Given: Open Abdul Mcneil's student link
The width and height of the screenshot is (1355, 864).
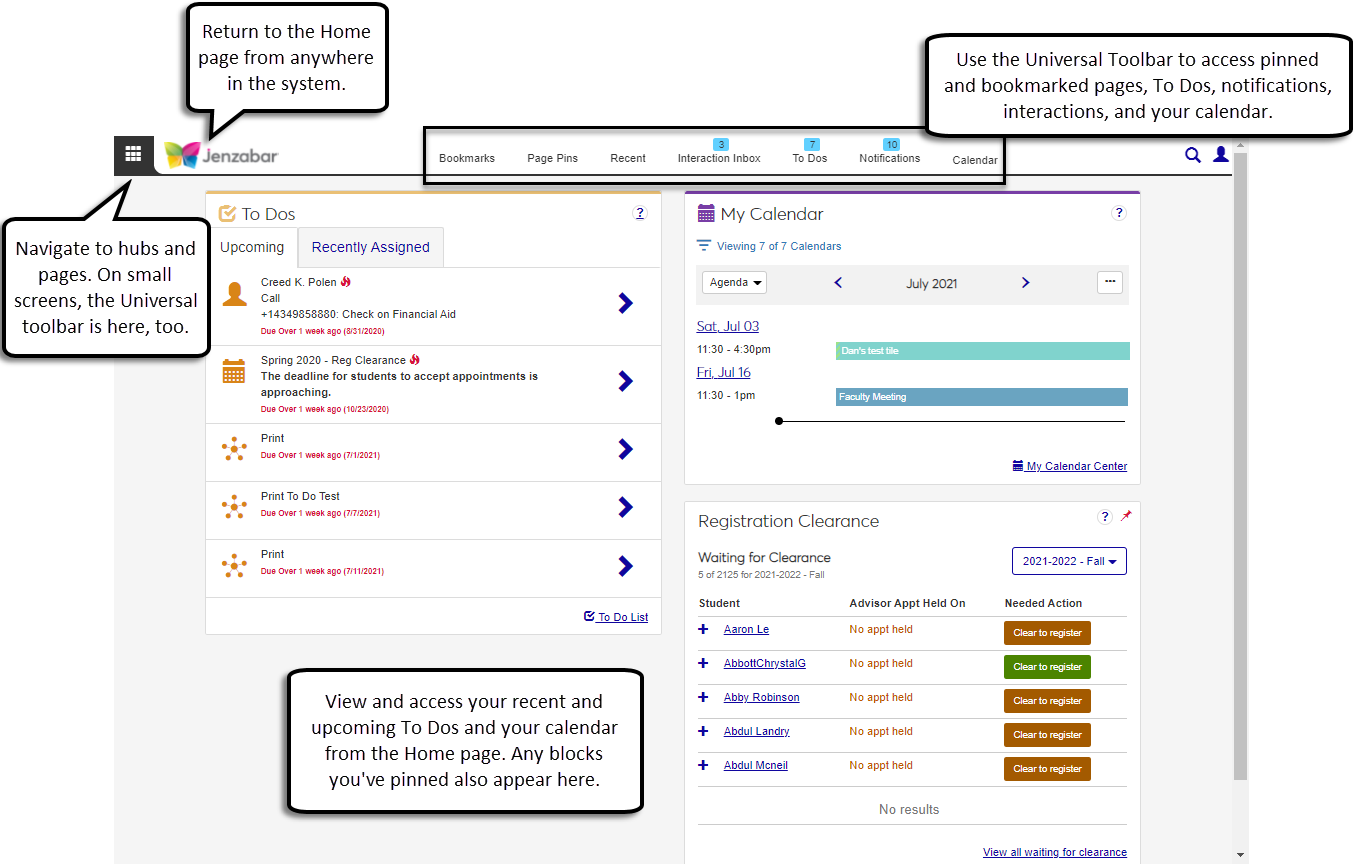Looking at the screenshot, I should coord(756,766).
